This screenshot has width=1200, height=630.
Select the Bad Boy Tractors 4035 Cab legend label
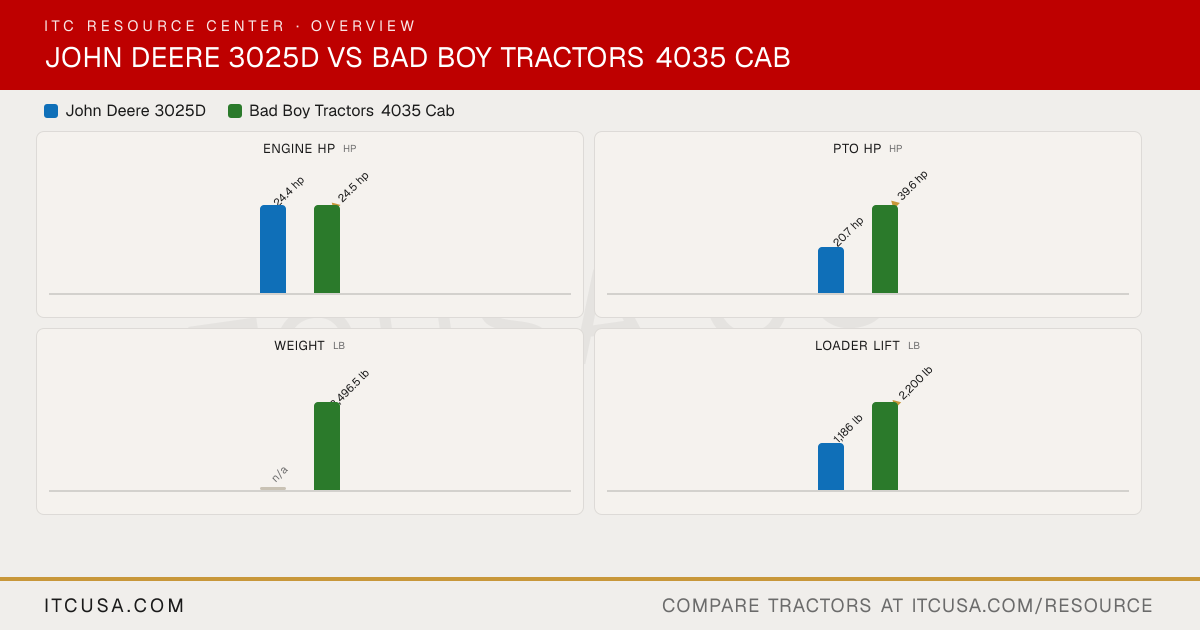pyautogui.click(x=352, y=111)
